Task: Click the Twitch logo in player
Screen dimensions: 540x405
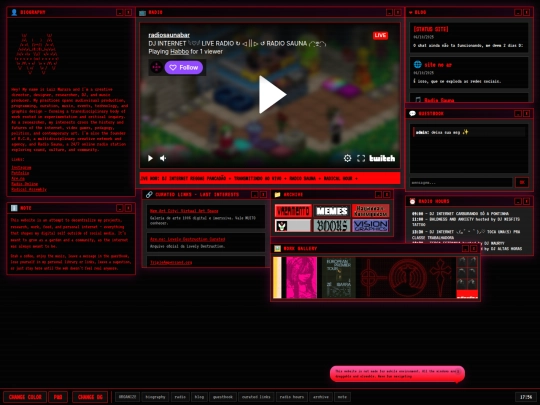Action: [382, 158]
